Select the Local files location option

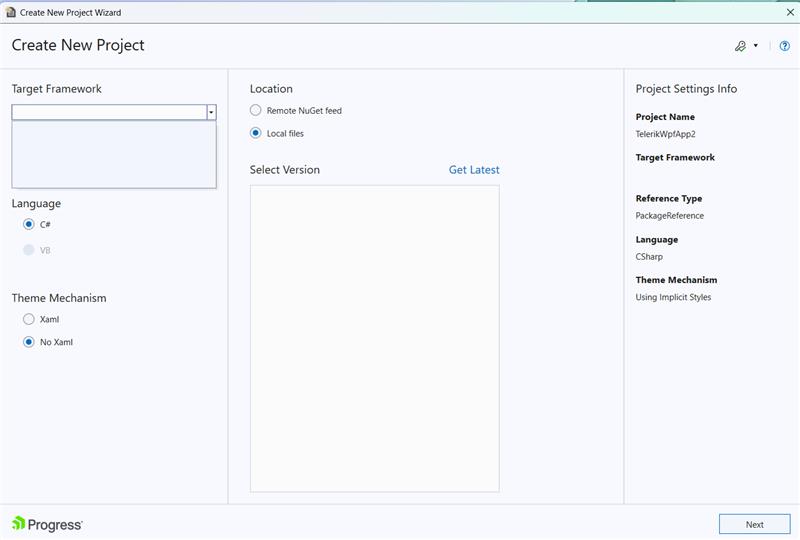click(256, 133)
